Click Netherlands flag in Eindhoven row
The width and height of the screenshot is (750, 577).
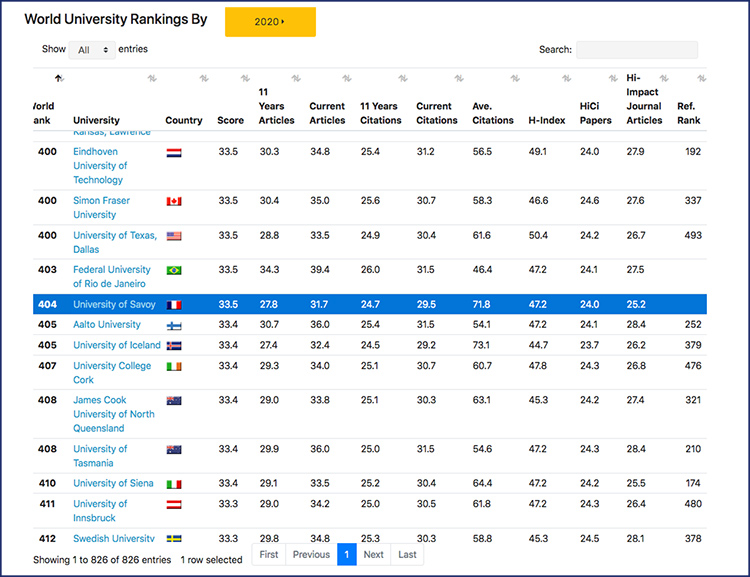click(x=174, y=153)
